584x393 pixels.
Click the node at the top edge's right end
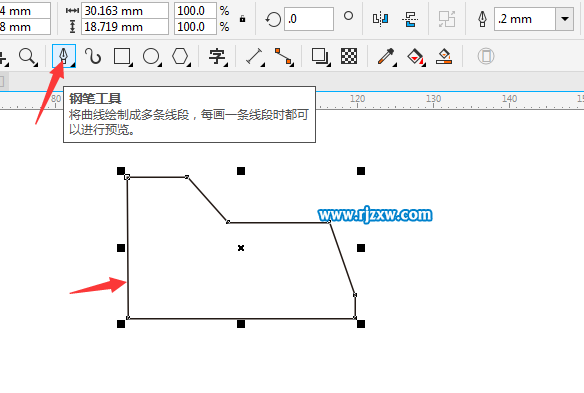point(187,177)
